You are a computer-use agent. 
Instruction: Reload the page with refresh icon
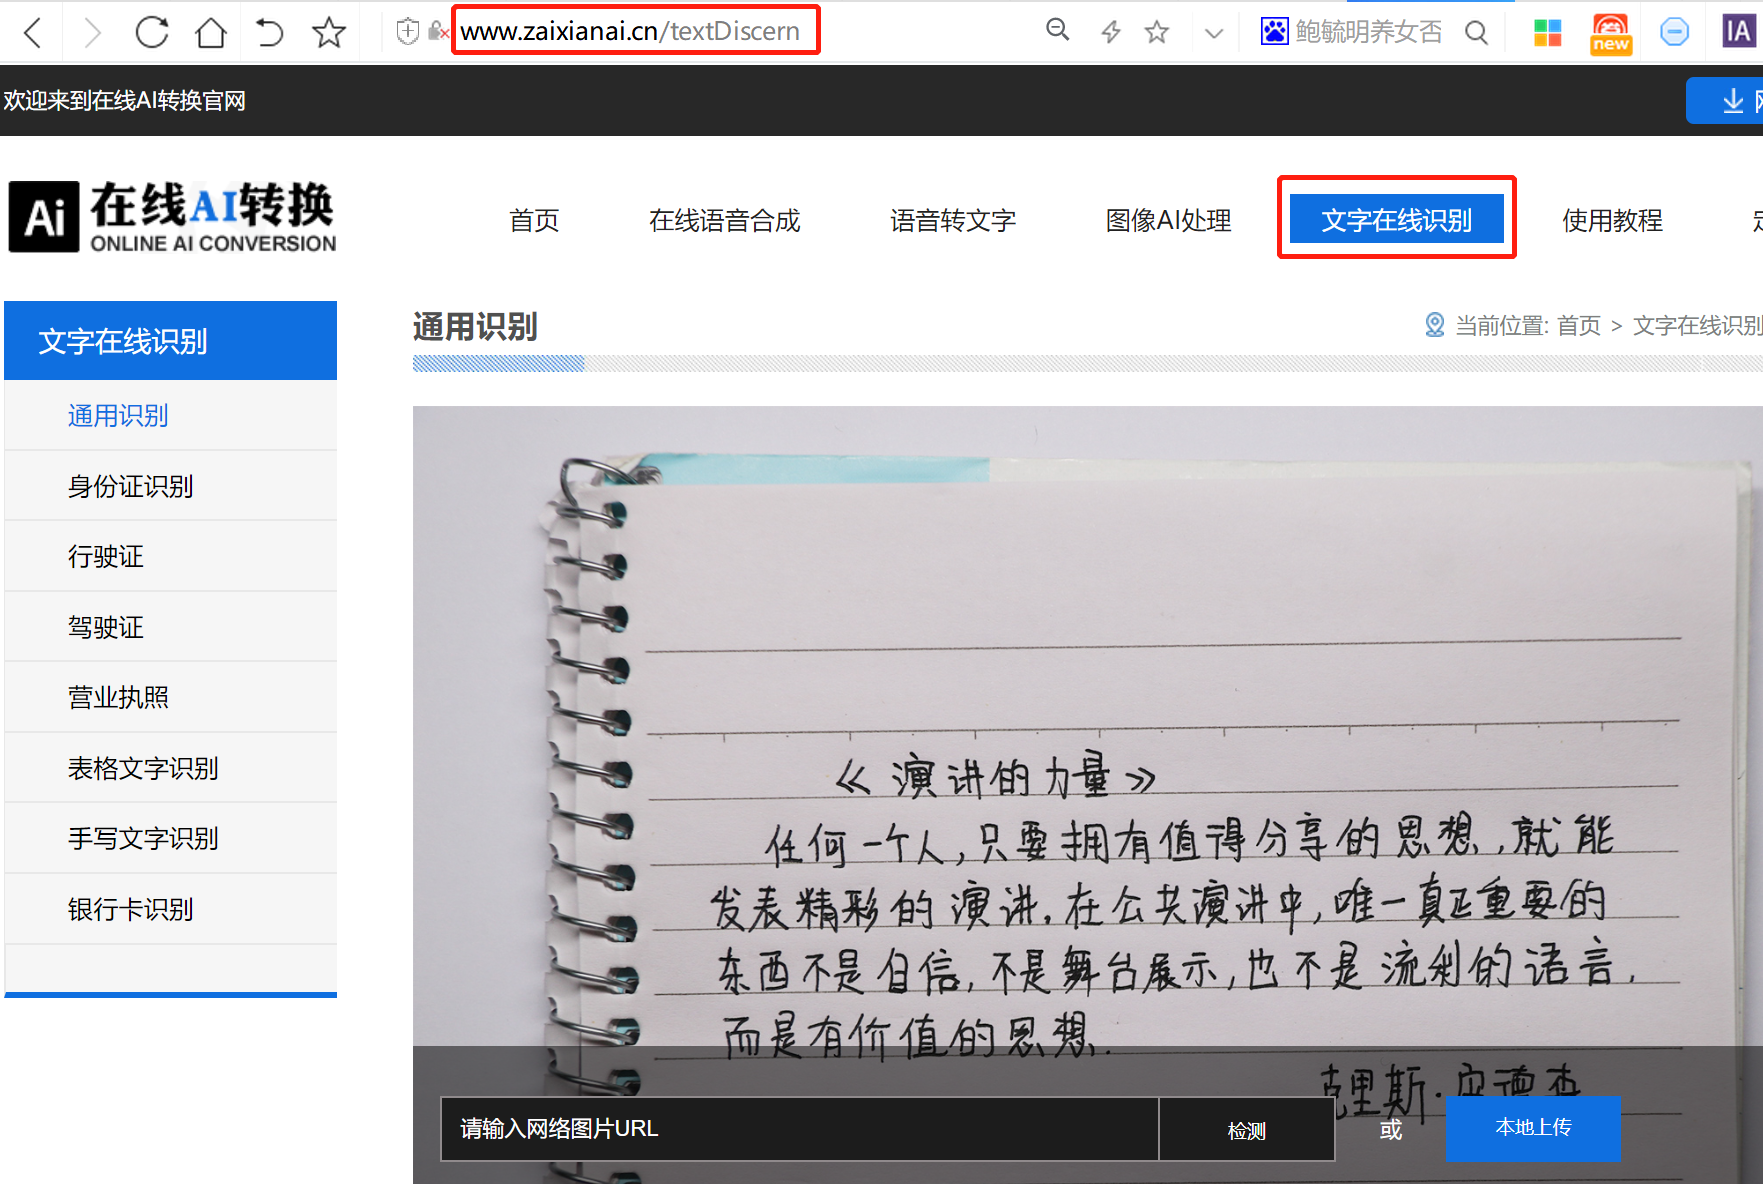(x=152, y=32)
